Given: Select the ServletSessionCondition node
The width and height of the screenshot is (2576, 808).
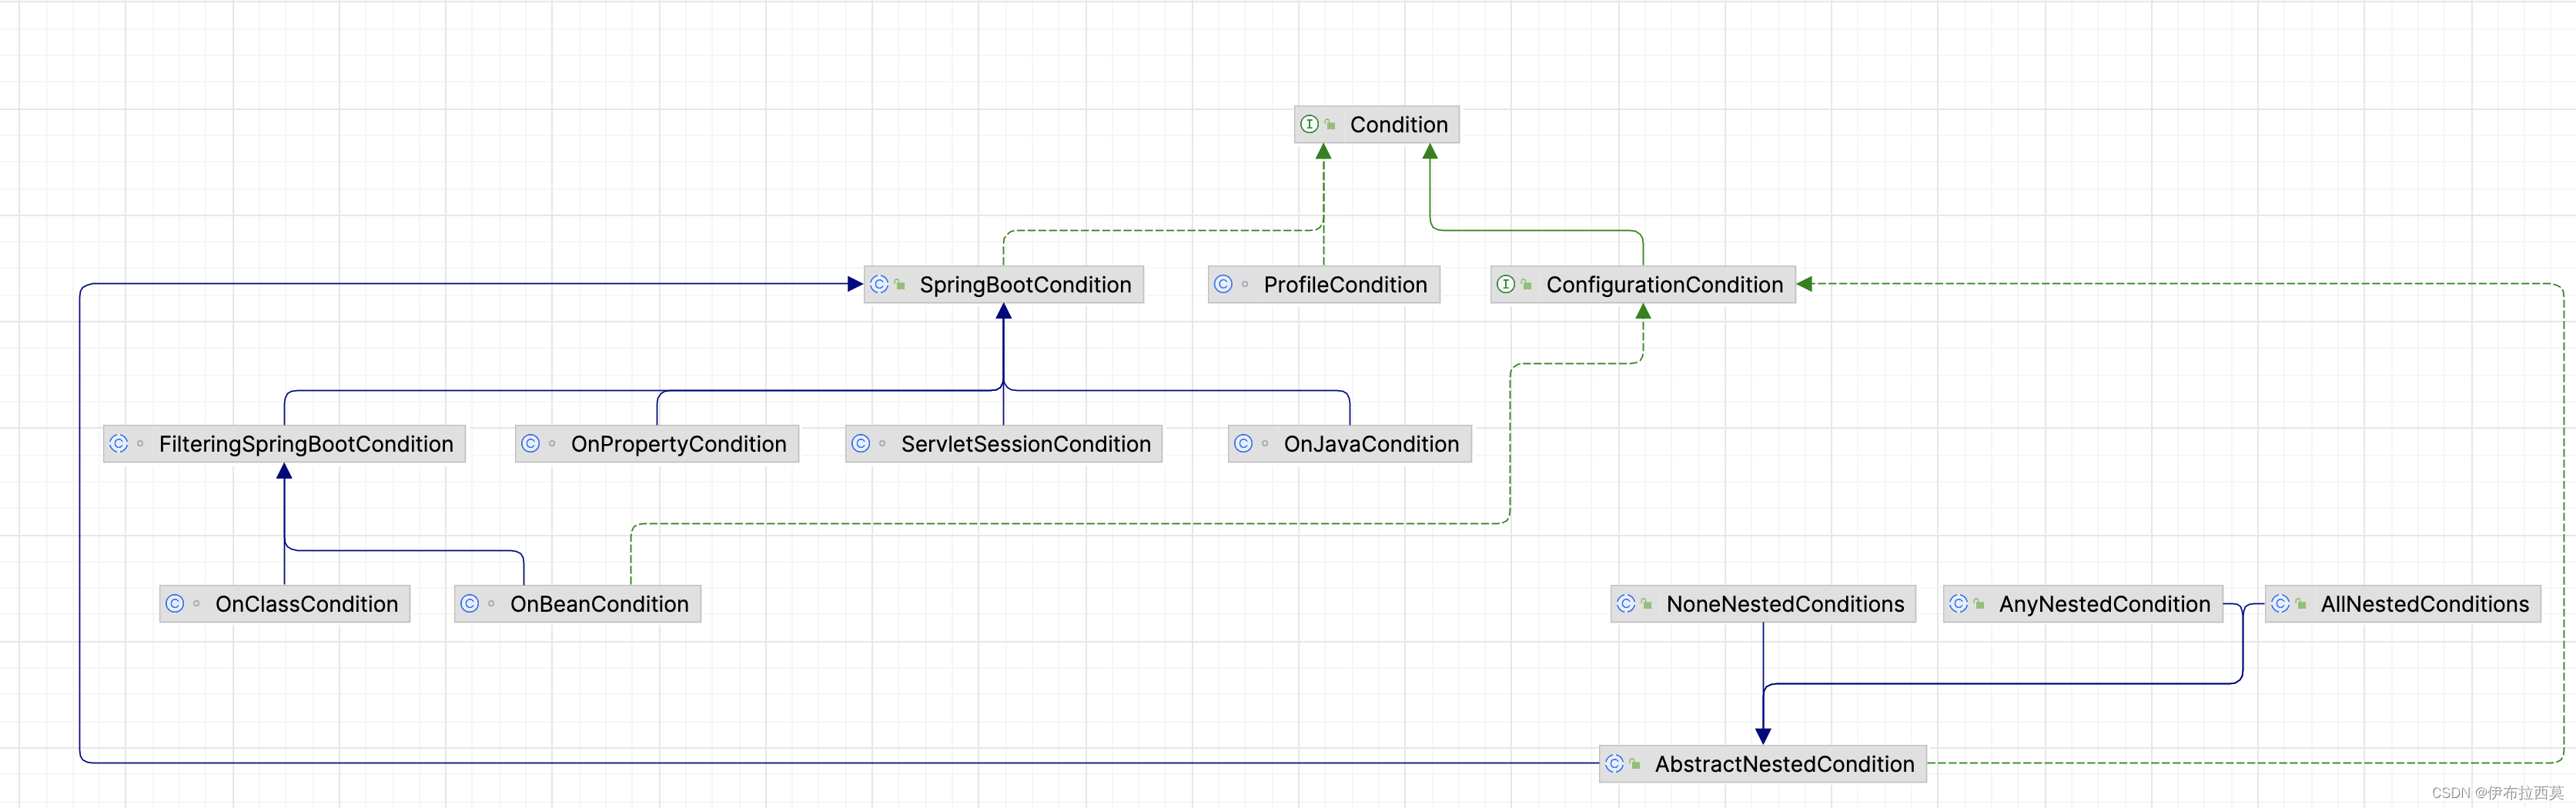Looking at the screenshot, I should [x=1003, y=444].
